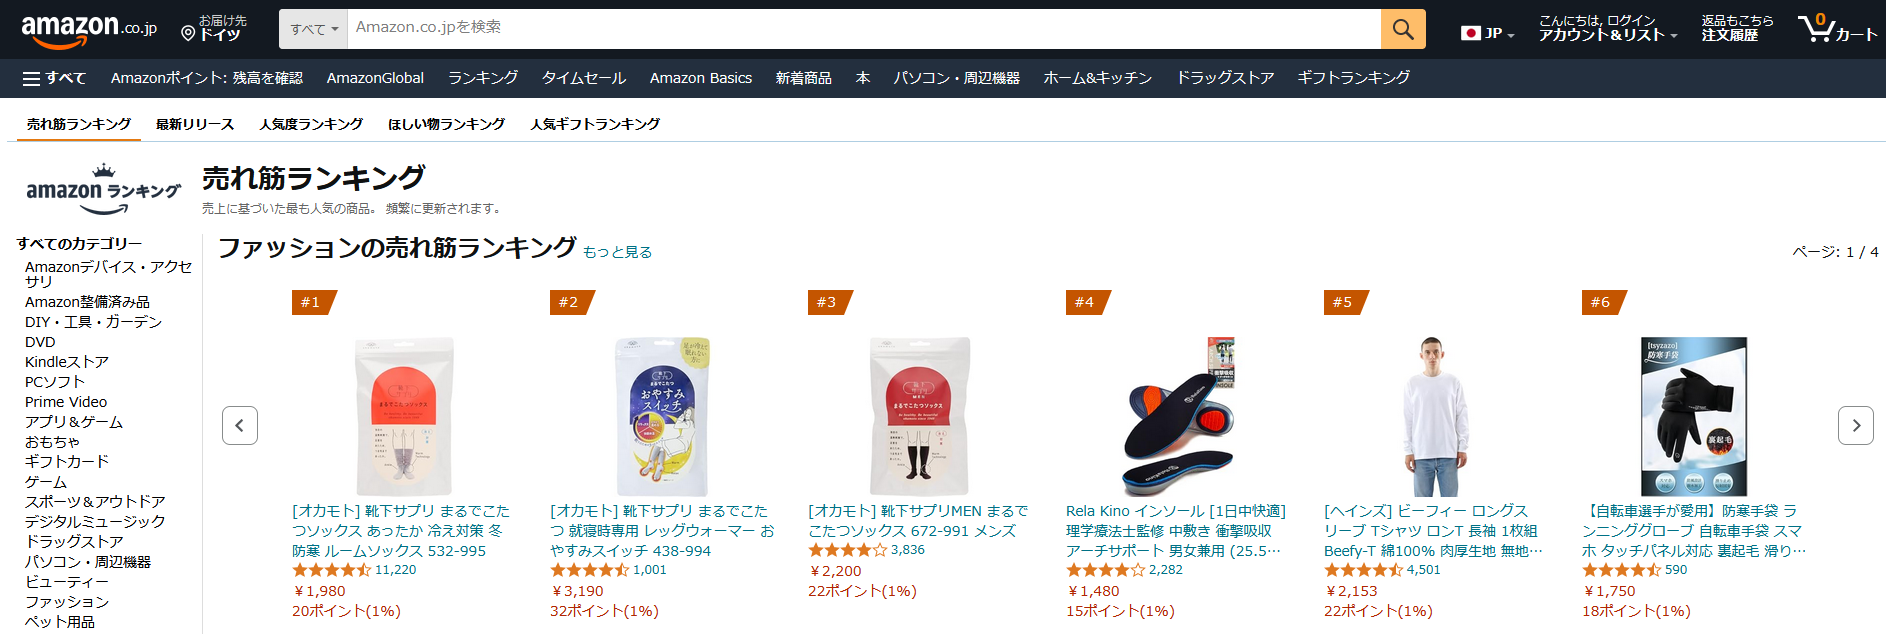Click the もっと見る link
Viewport: 1886px width, 634px height.
click(x=617, y=252)
